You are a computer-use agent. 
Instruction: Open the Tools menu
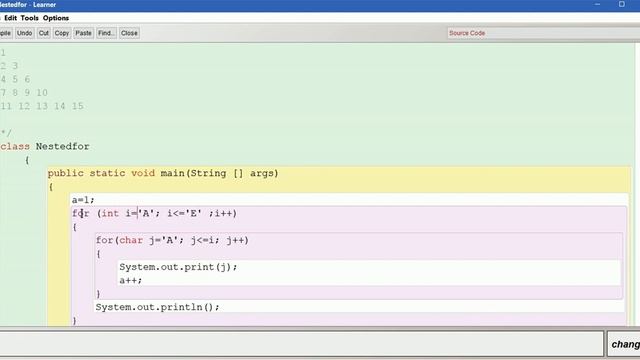point(29,18)
